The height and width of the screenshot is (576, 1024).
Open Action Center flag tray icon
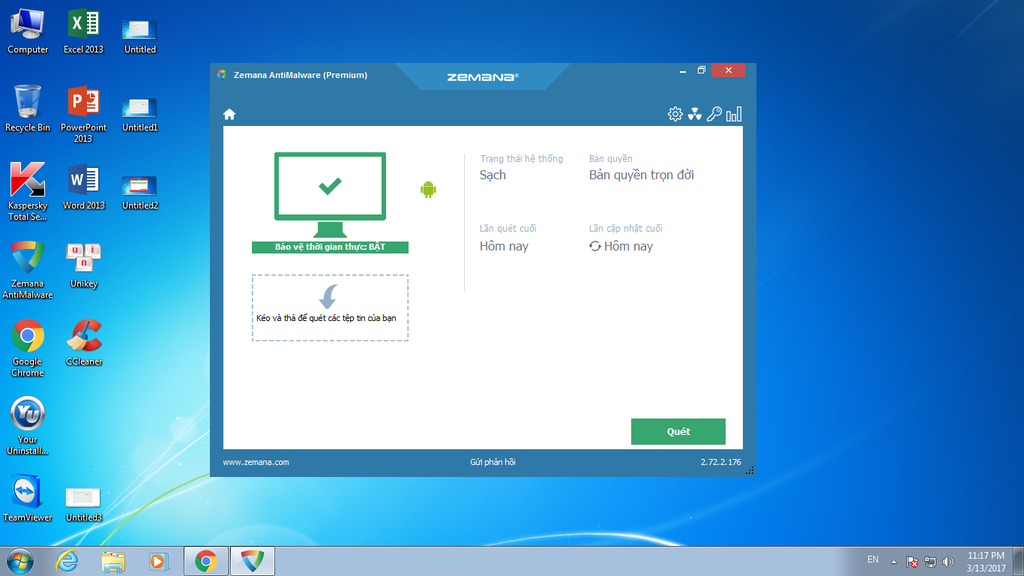pyautogui.click(x=912, y=562)
